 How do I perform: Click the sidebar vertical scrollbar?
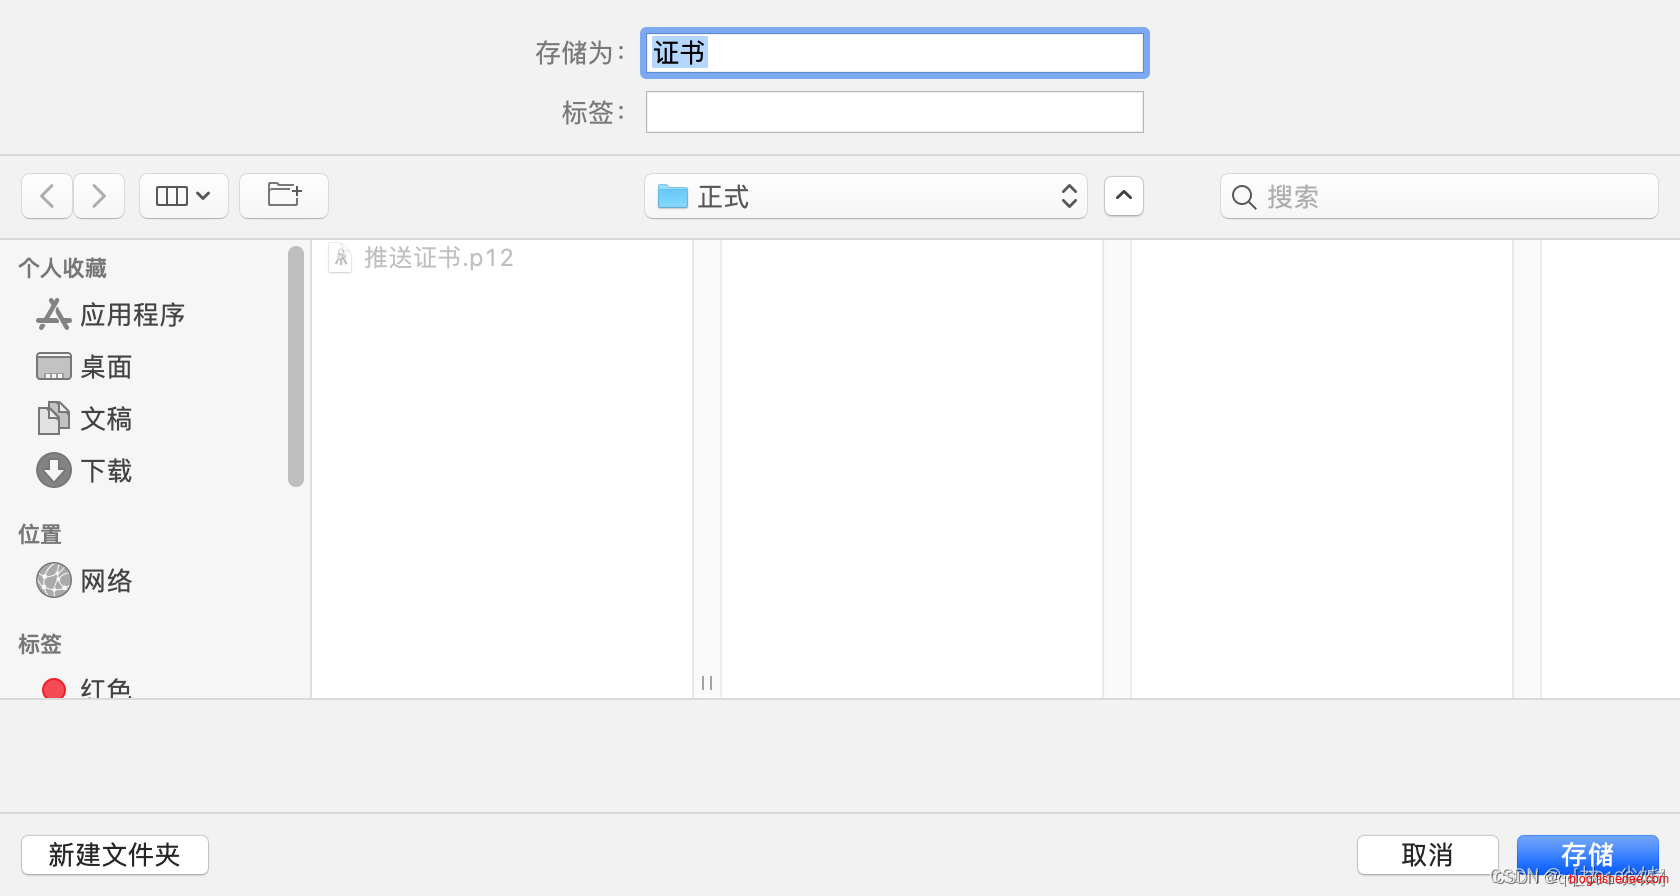coord(296,366)
